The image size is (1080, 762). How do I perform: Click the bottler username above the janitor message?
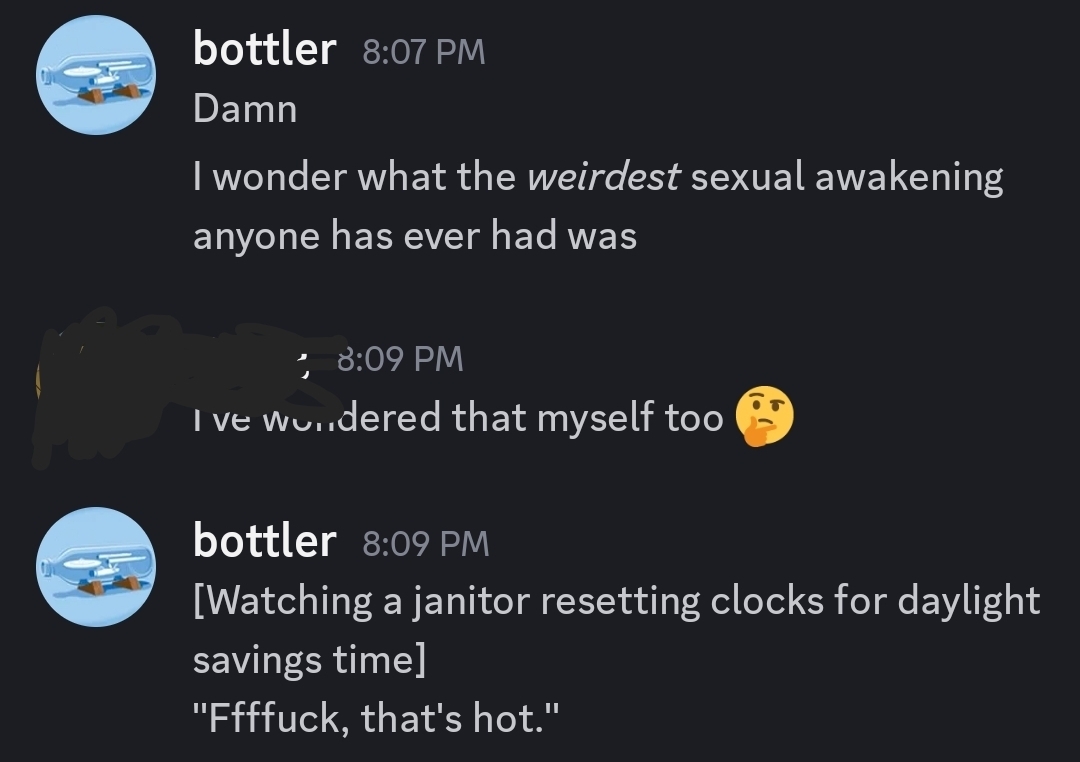click(264, 541)
